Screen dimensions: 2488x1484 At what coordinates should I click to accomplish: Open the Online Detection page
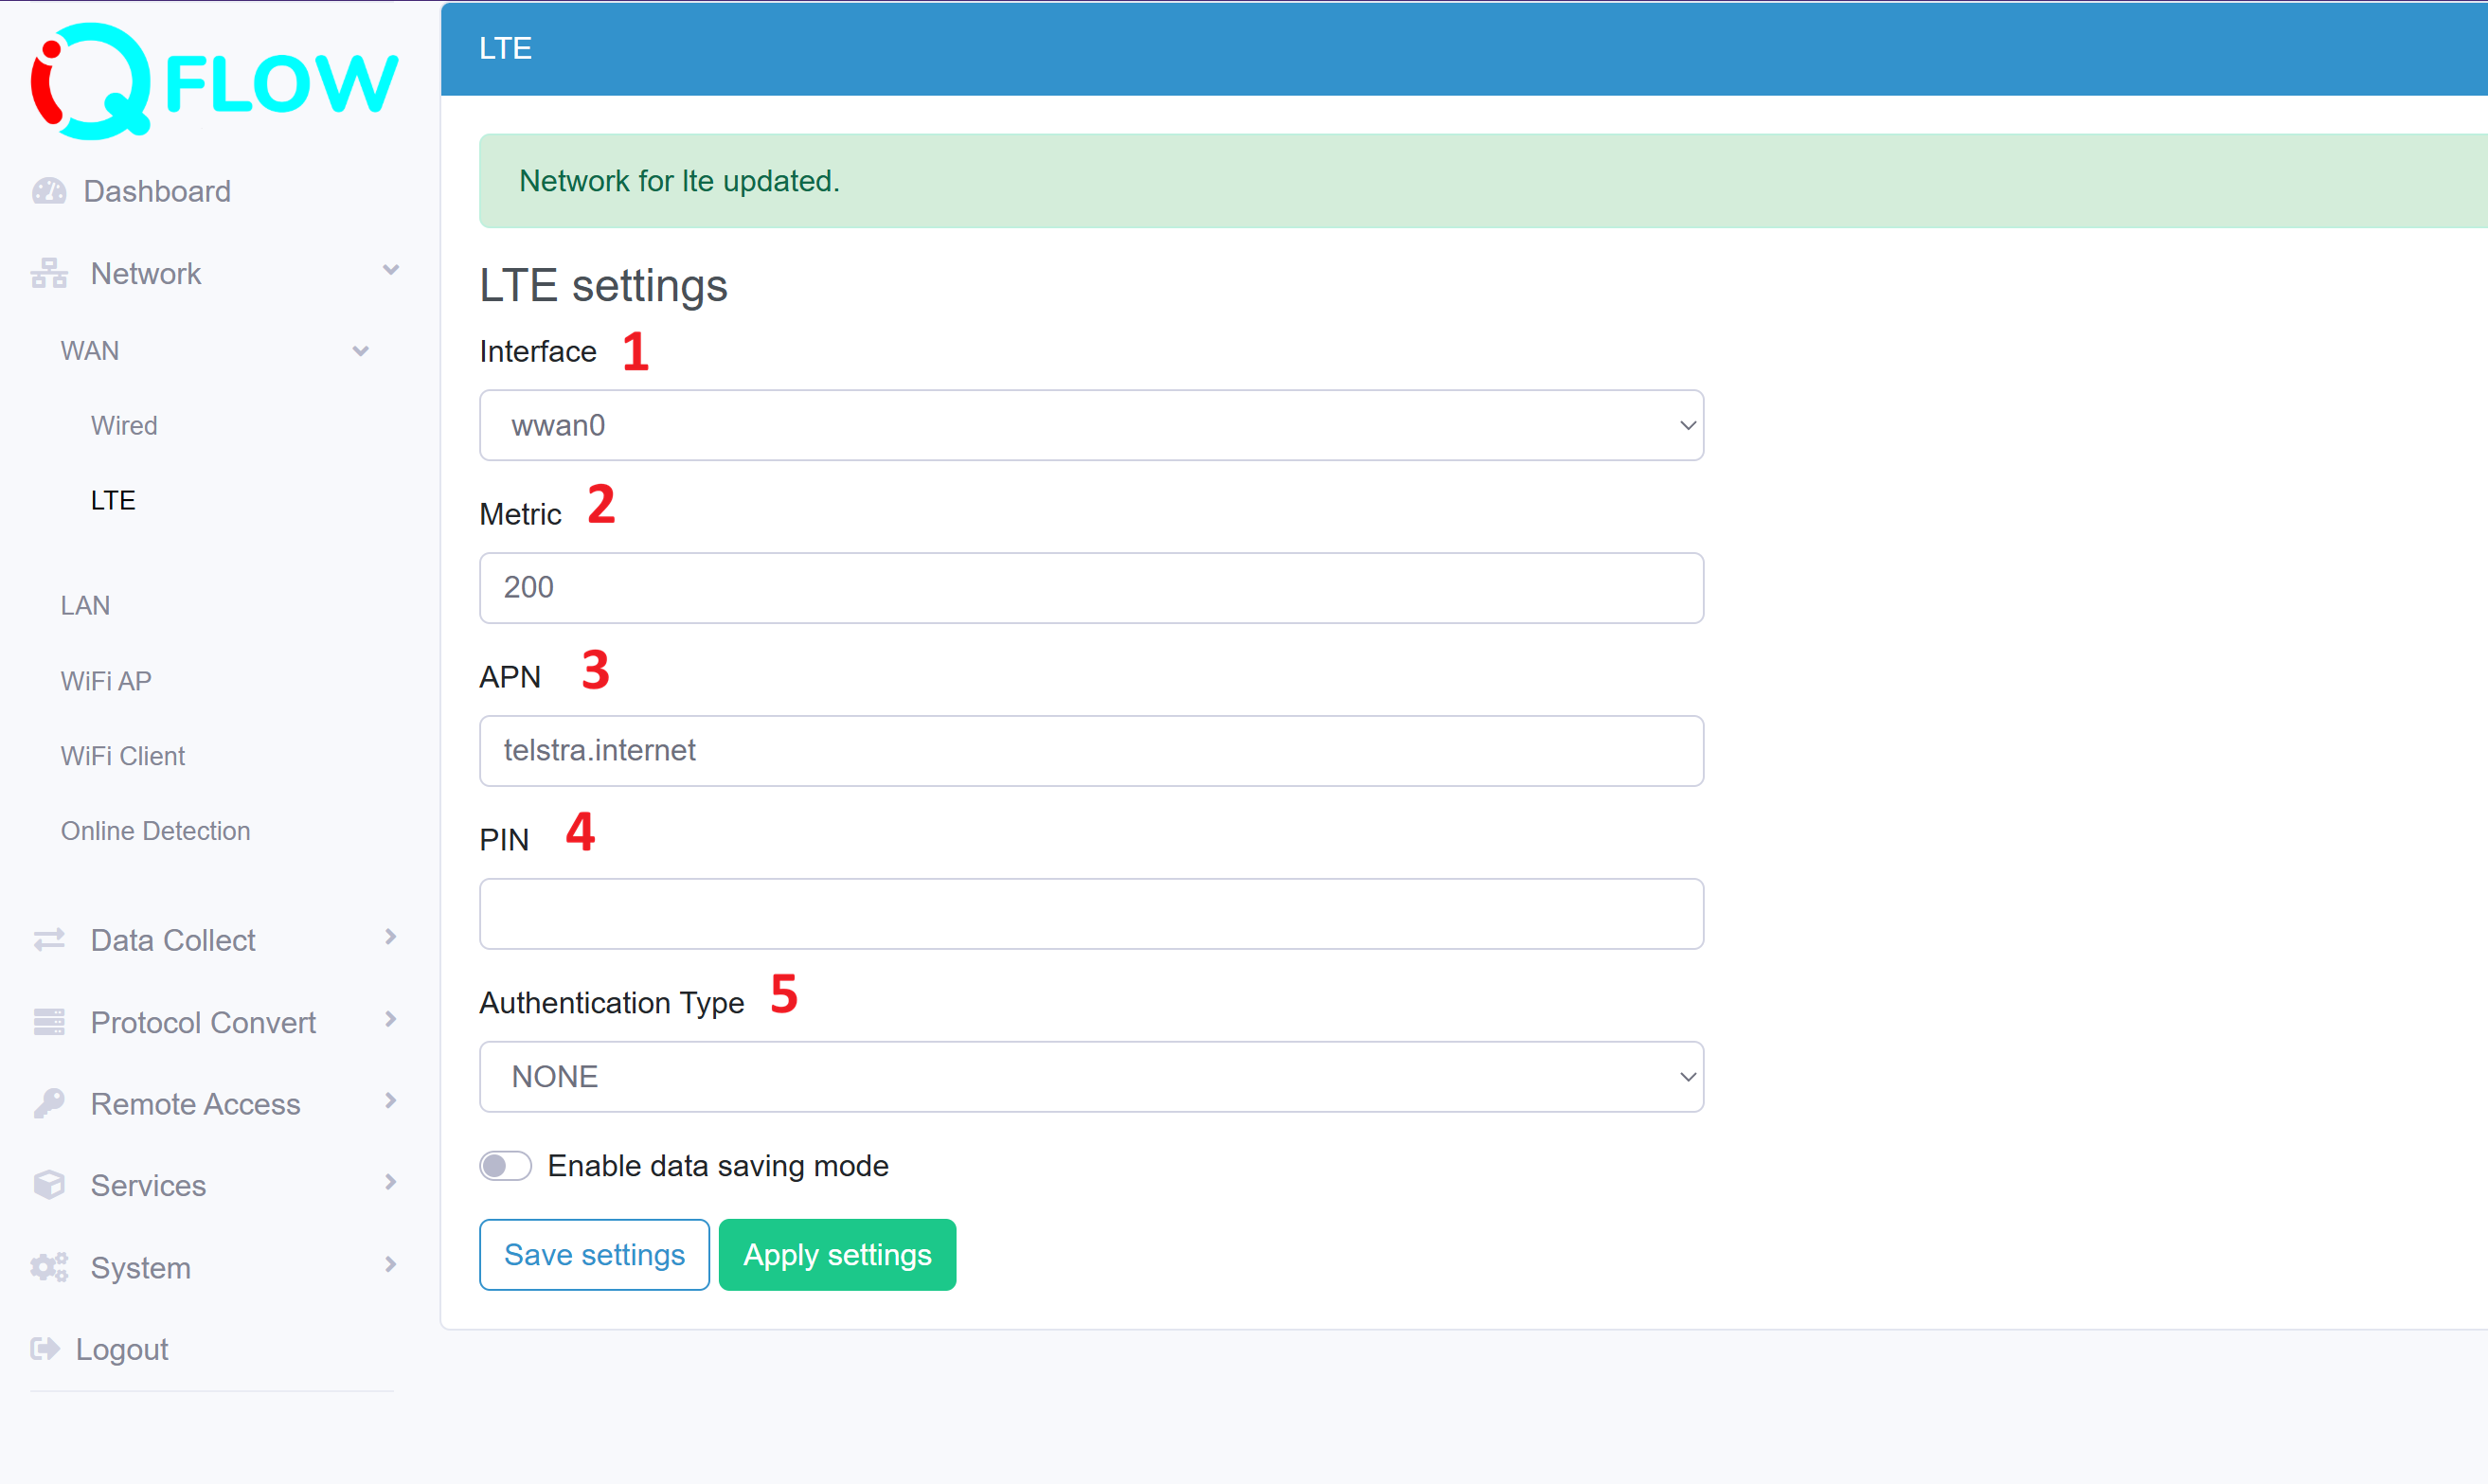click(155, 830)
